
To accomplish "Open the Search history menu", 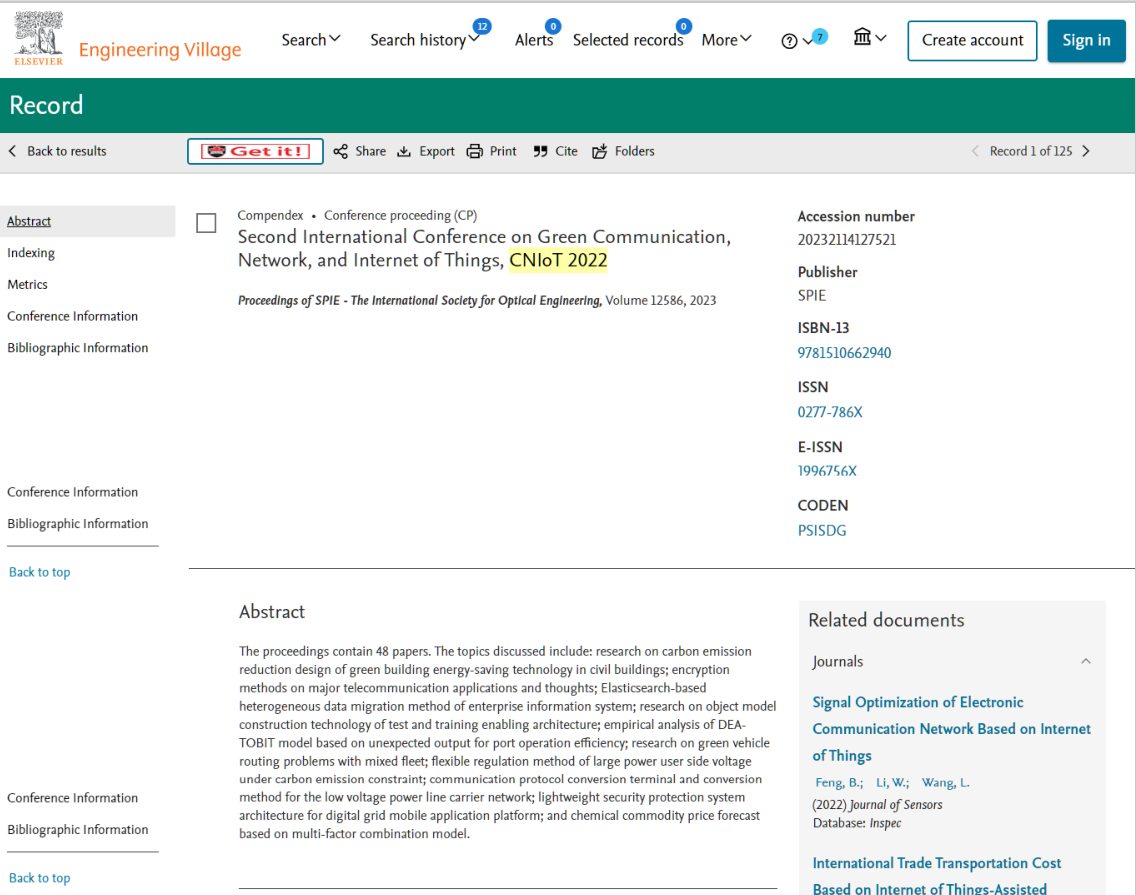I will [425, 40].
